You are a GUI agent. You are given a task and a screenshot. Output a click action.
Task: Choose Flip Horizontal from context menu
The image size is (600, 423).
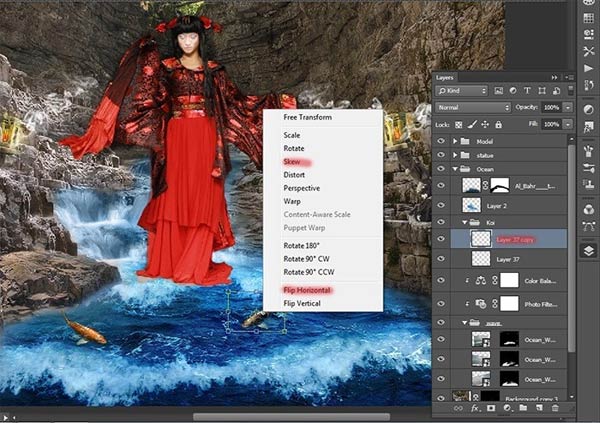[307, 290]
